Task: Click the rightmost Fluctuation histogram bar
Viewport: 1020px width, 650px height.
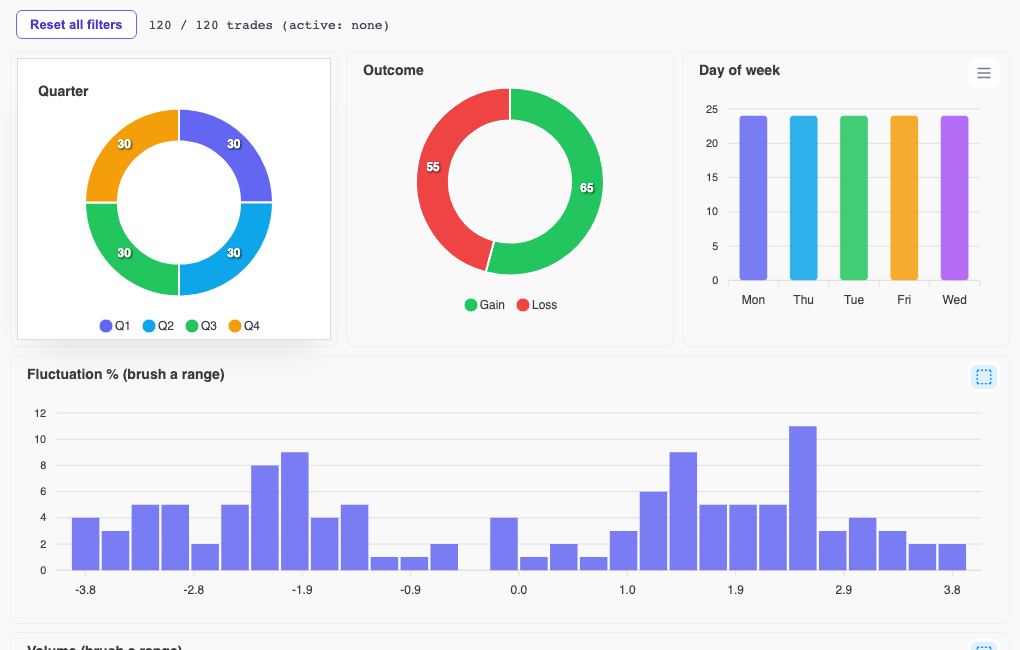Action: (952, 557)
